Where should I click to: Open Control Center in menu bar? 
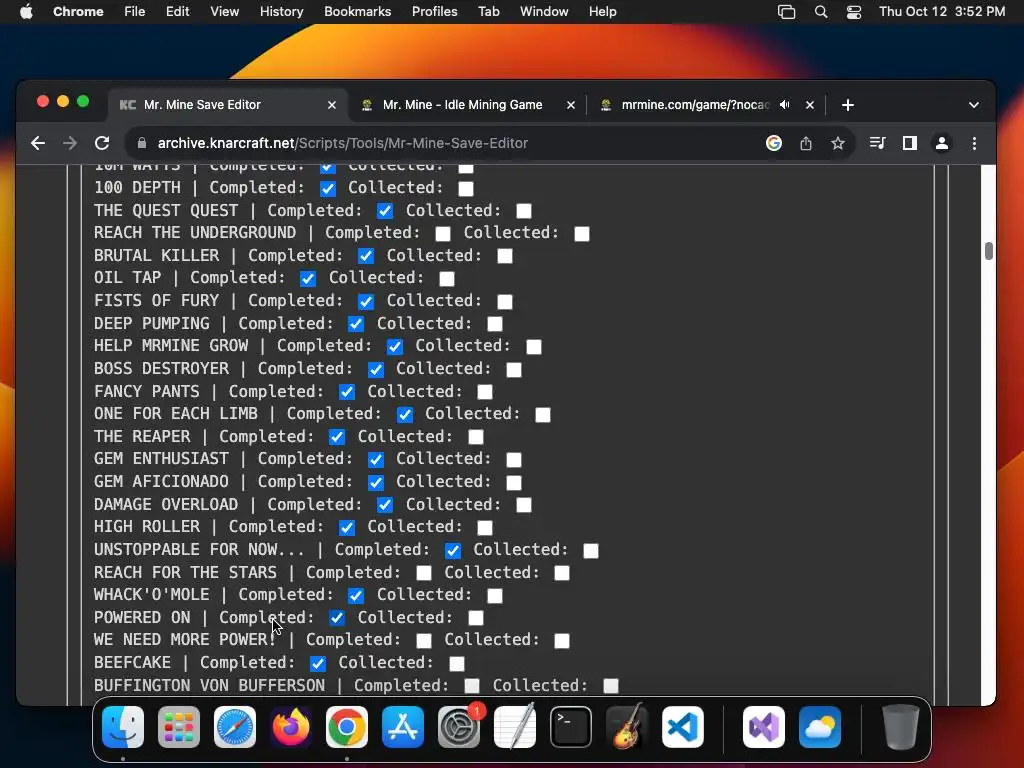[x=854, y=12]
